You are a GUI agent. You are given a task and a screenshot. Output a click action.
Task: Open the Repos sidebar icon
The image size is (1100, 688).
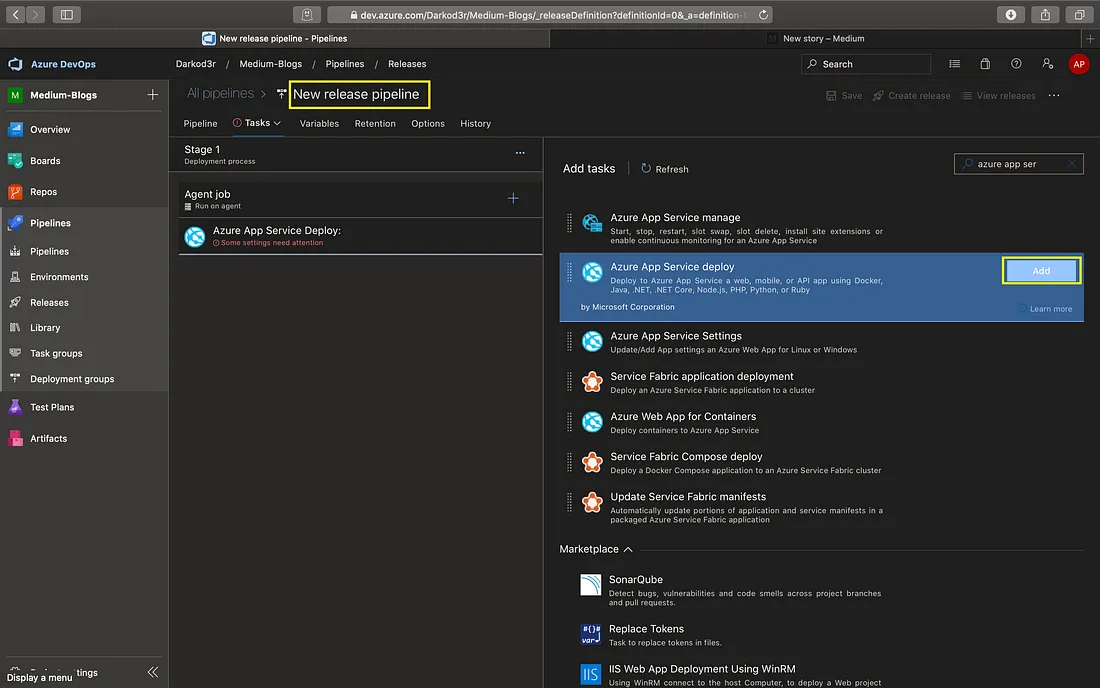[15, 191]
